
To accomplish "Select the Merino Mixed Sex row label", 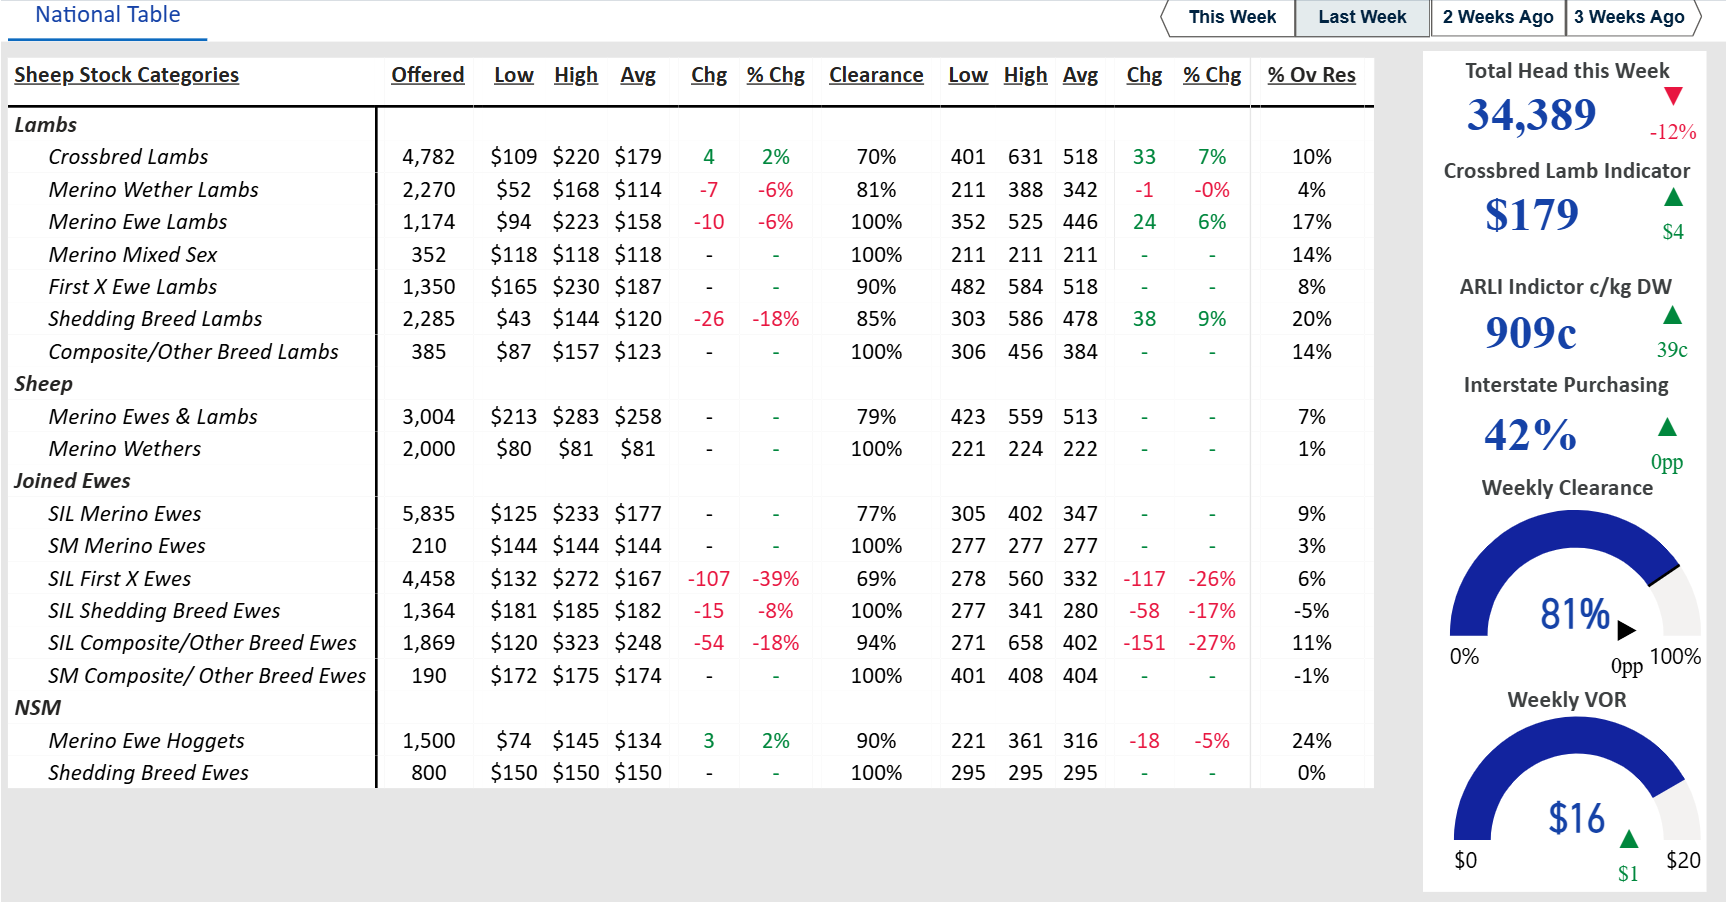I will click(133, 255).
